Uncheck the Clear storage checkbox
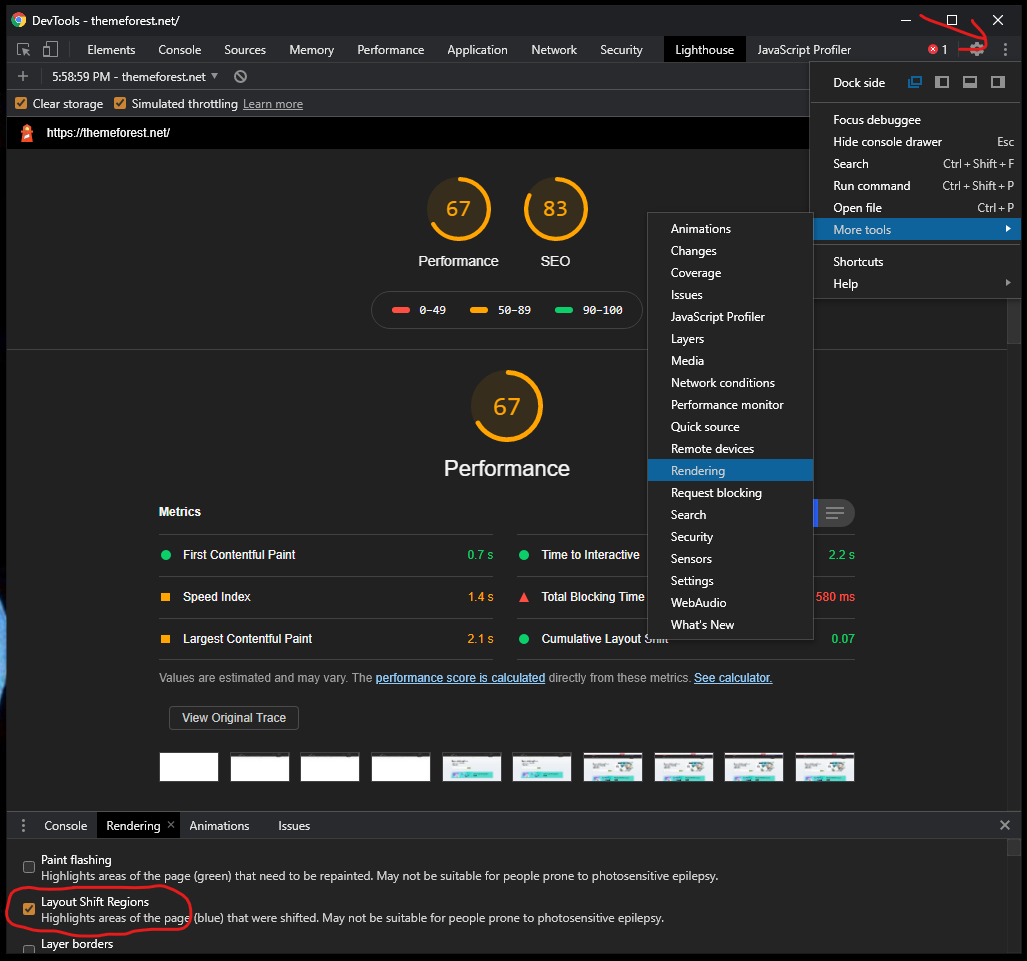This screenshot has width=1027, height=961. click(21, 103)
